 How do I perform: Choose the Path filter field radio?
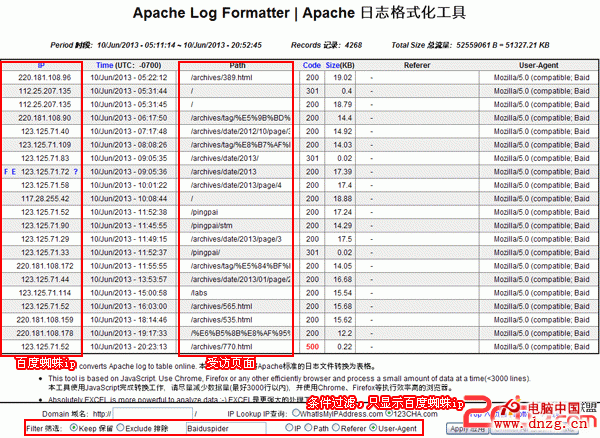tap(308, 428)
